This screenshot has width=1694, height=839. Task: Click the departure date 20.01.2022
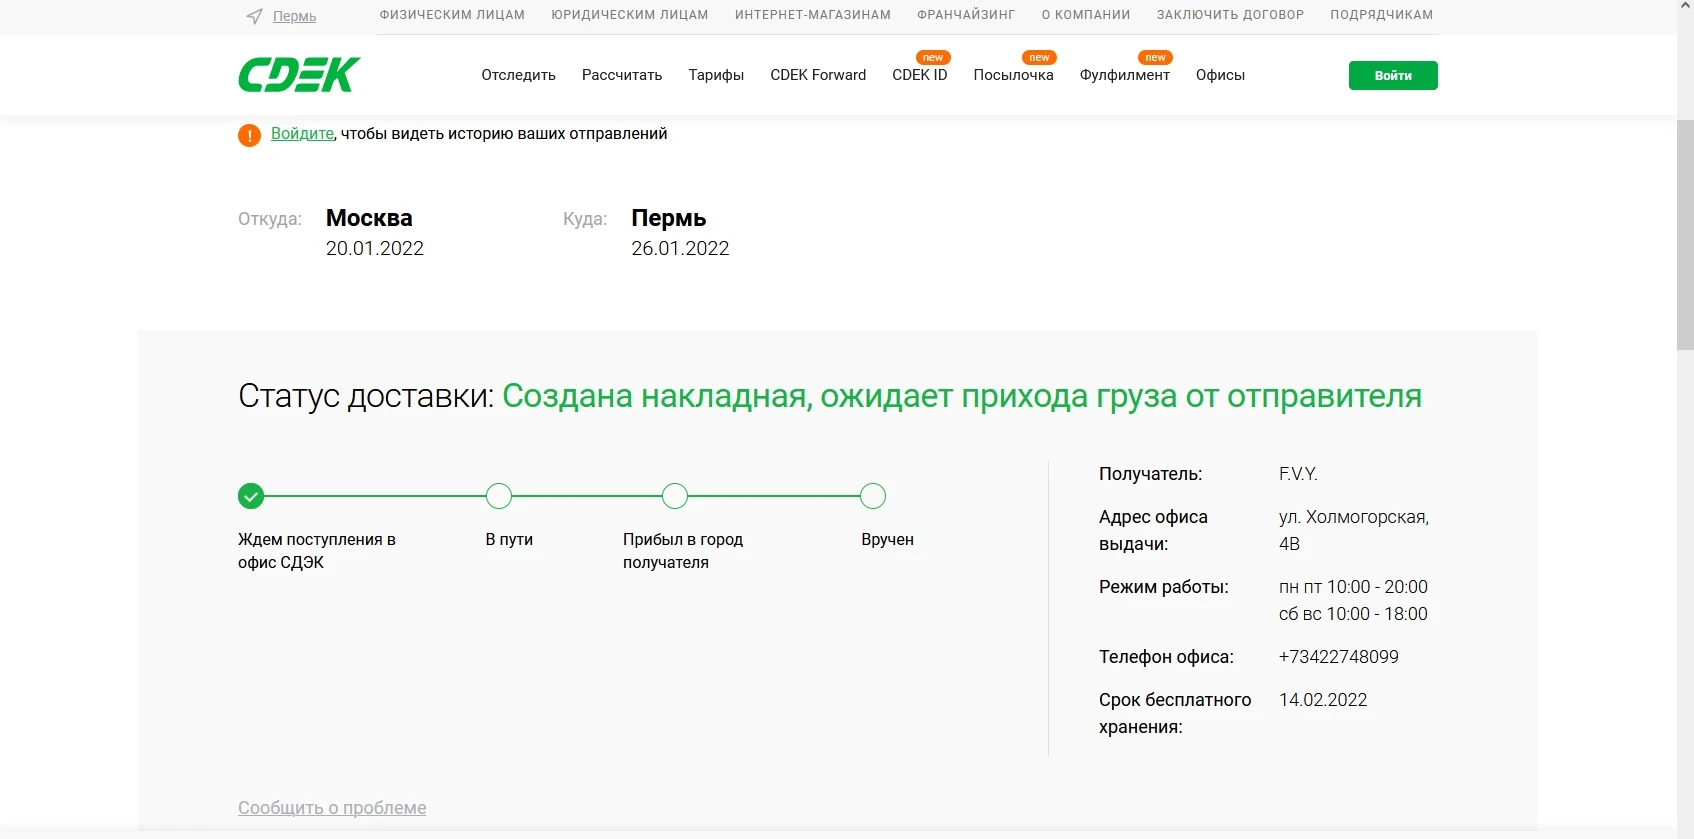pyautogui.click(x=375, y=248)
